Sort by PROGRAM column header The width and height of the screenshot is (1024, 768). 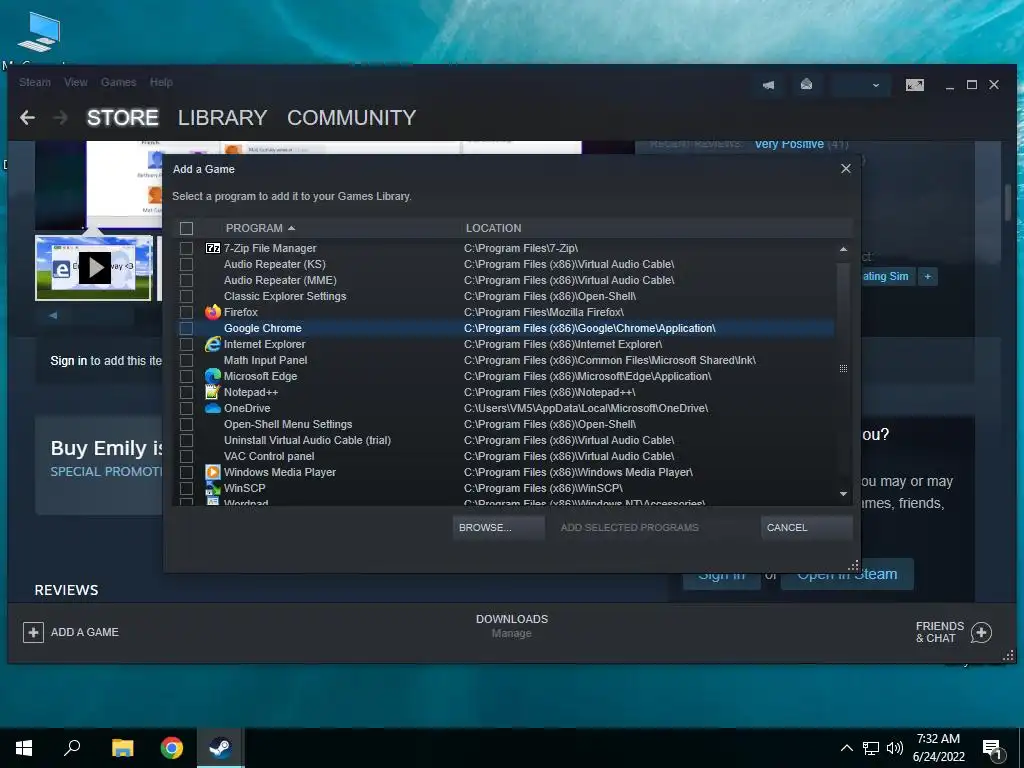click(260, 228)
